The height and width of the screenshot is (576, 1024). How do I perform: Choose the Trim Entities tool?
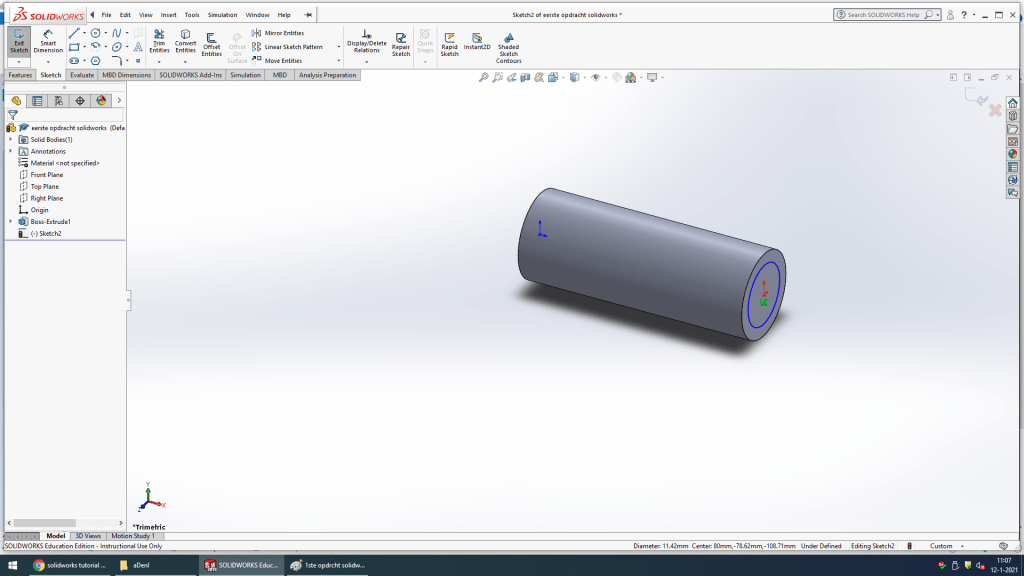click(159, 41)
